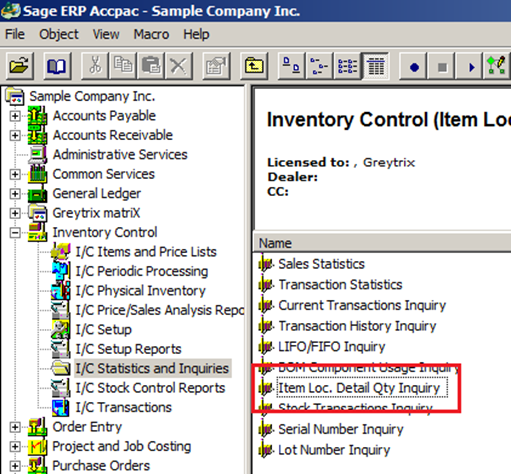Open Transaction Statistics item
Image resolution: width=511 pixels, height=474 pixels.
point(340,285)
